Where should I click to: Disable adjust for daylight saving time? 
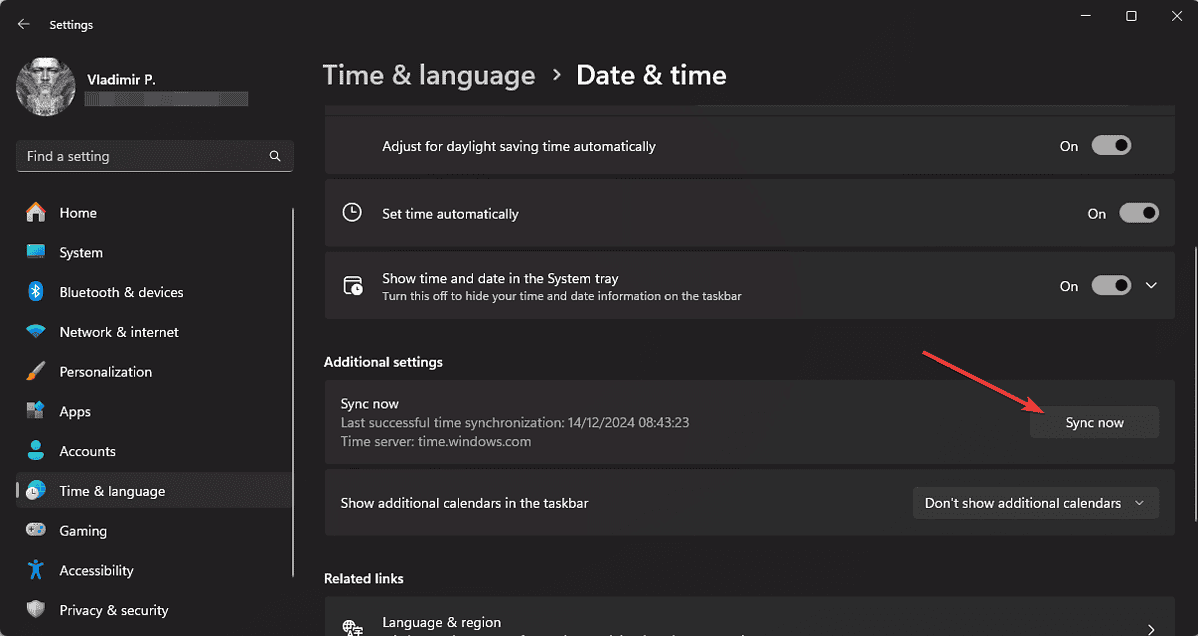1111,145
